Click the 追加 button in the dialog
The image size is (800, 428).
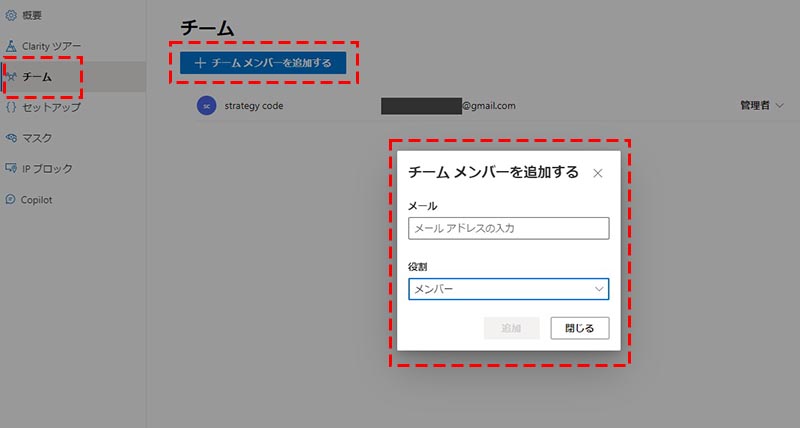(x=511, y=328)
